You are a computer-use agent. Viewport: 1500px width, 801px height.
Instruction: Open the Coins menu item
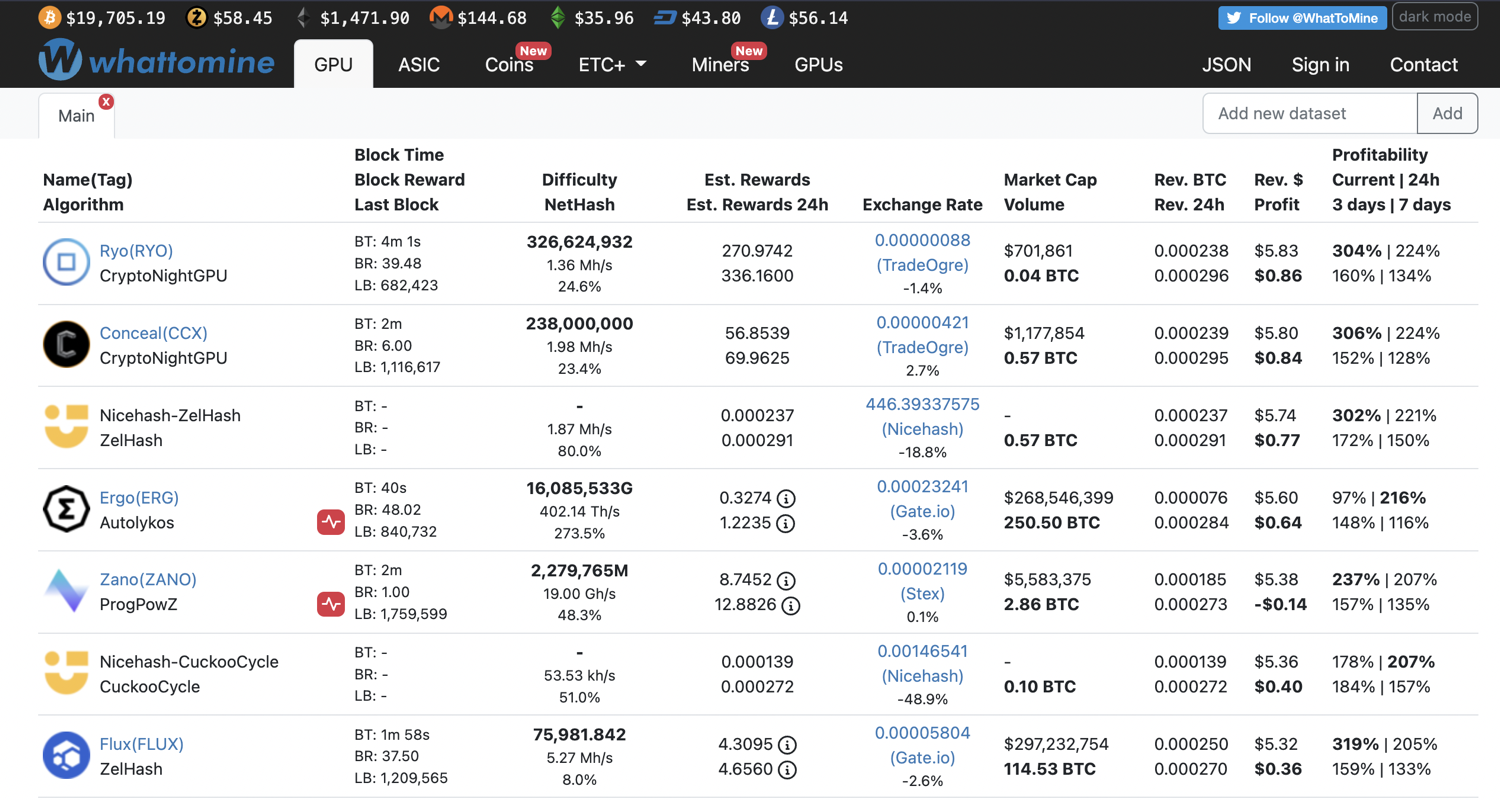point(509,65)
